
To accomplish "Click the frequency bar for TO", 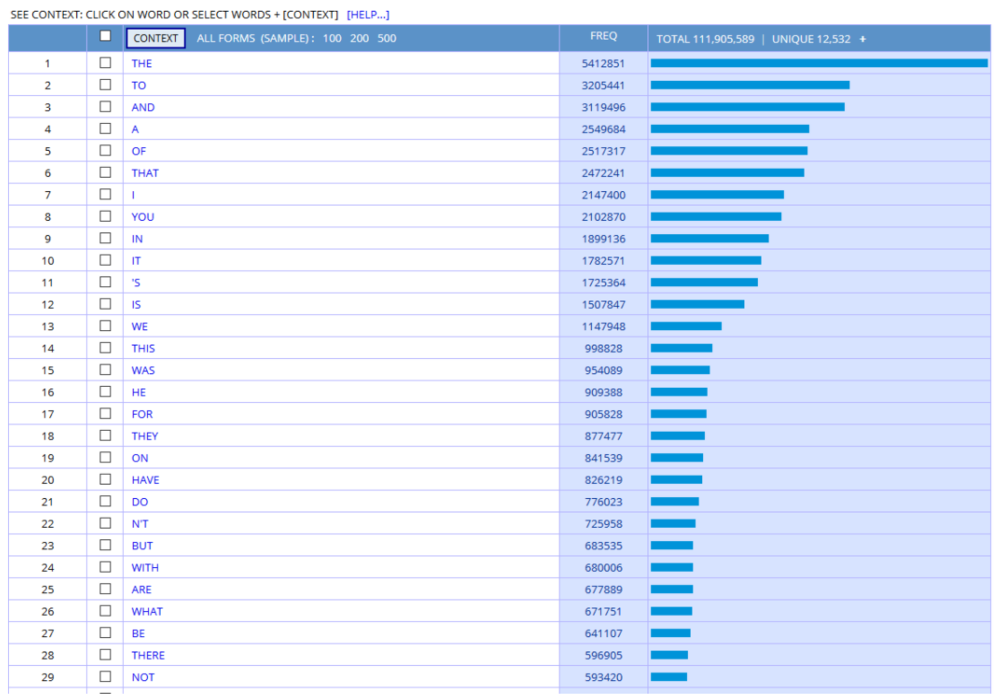I will tap(749, 85).
